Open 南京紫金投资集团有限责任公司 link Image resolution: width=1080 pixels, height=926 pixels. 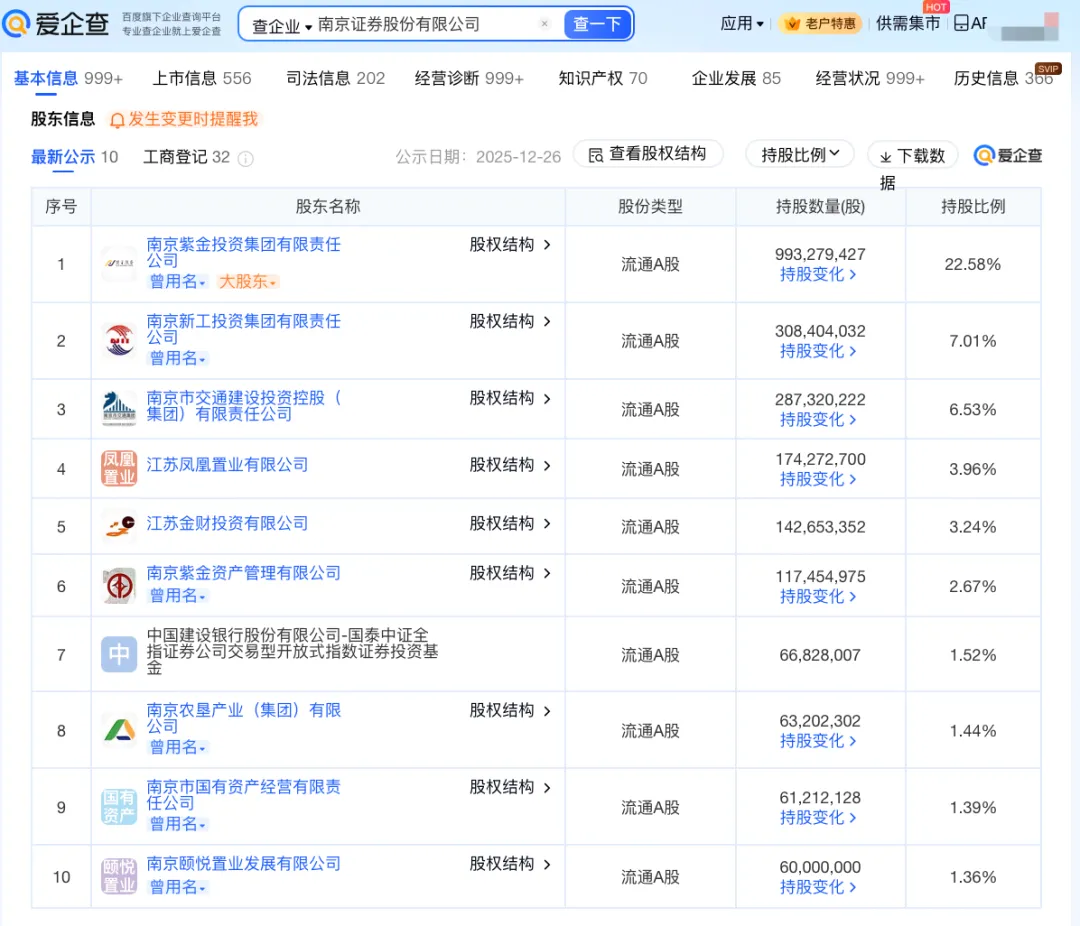(243, 252)
